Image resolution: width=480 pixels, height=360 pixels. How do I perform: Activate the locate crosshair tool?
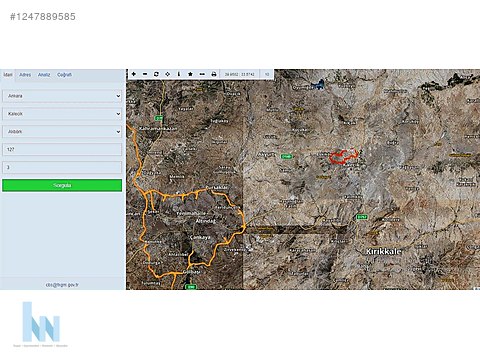tap(168, 74)
